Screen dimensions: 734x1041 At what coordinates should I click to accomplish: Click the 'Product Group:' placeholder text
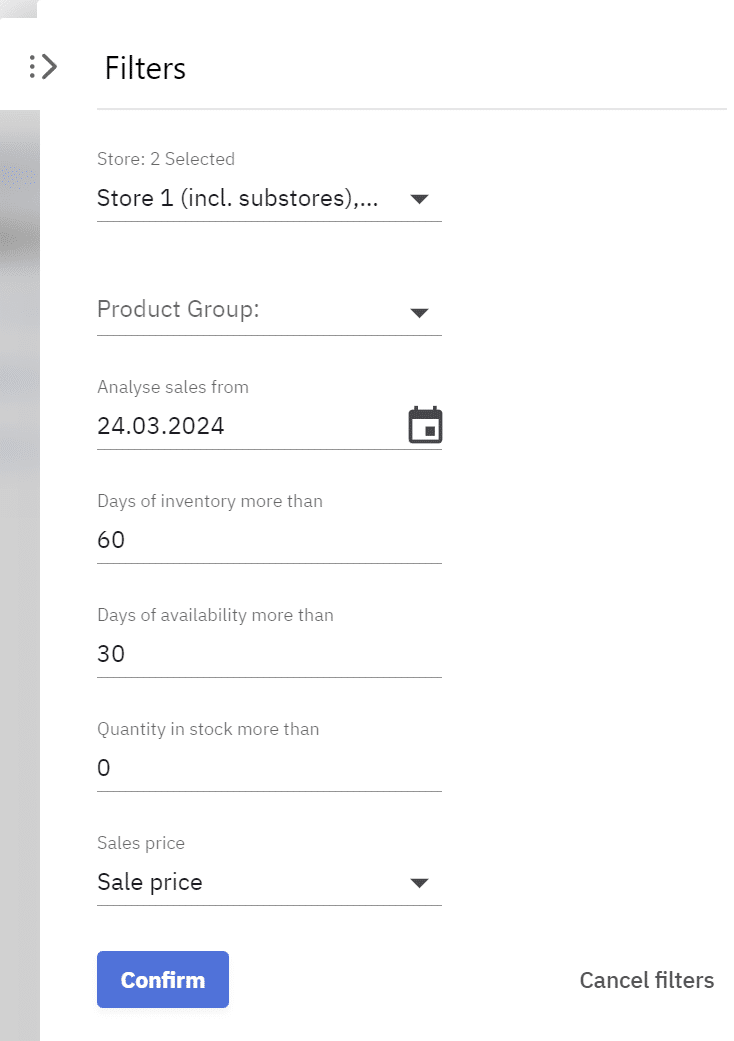(x=178, y=310)
